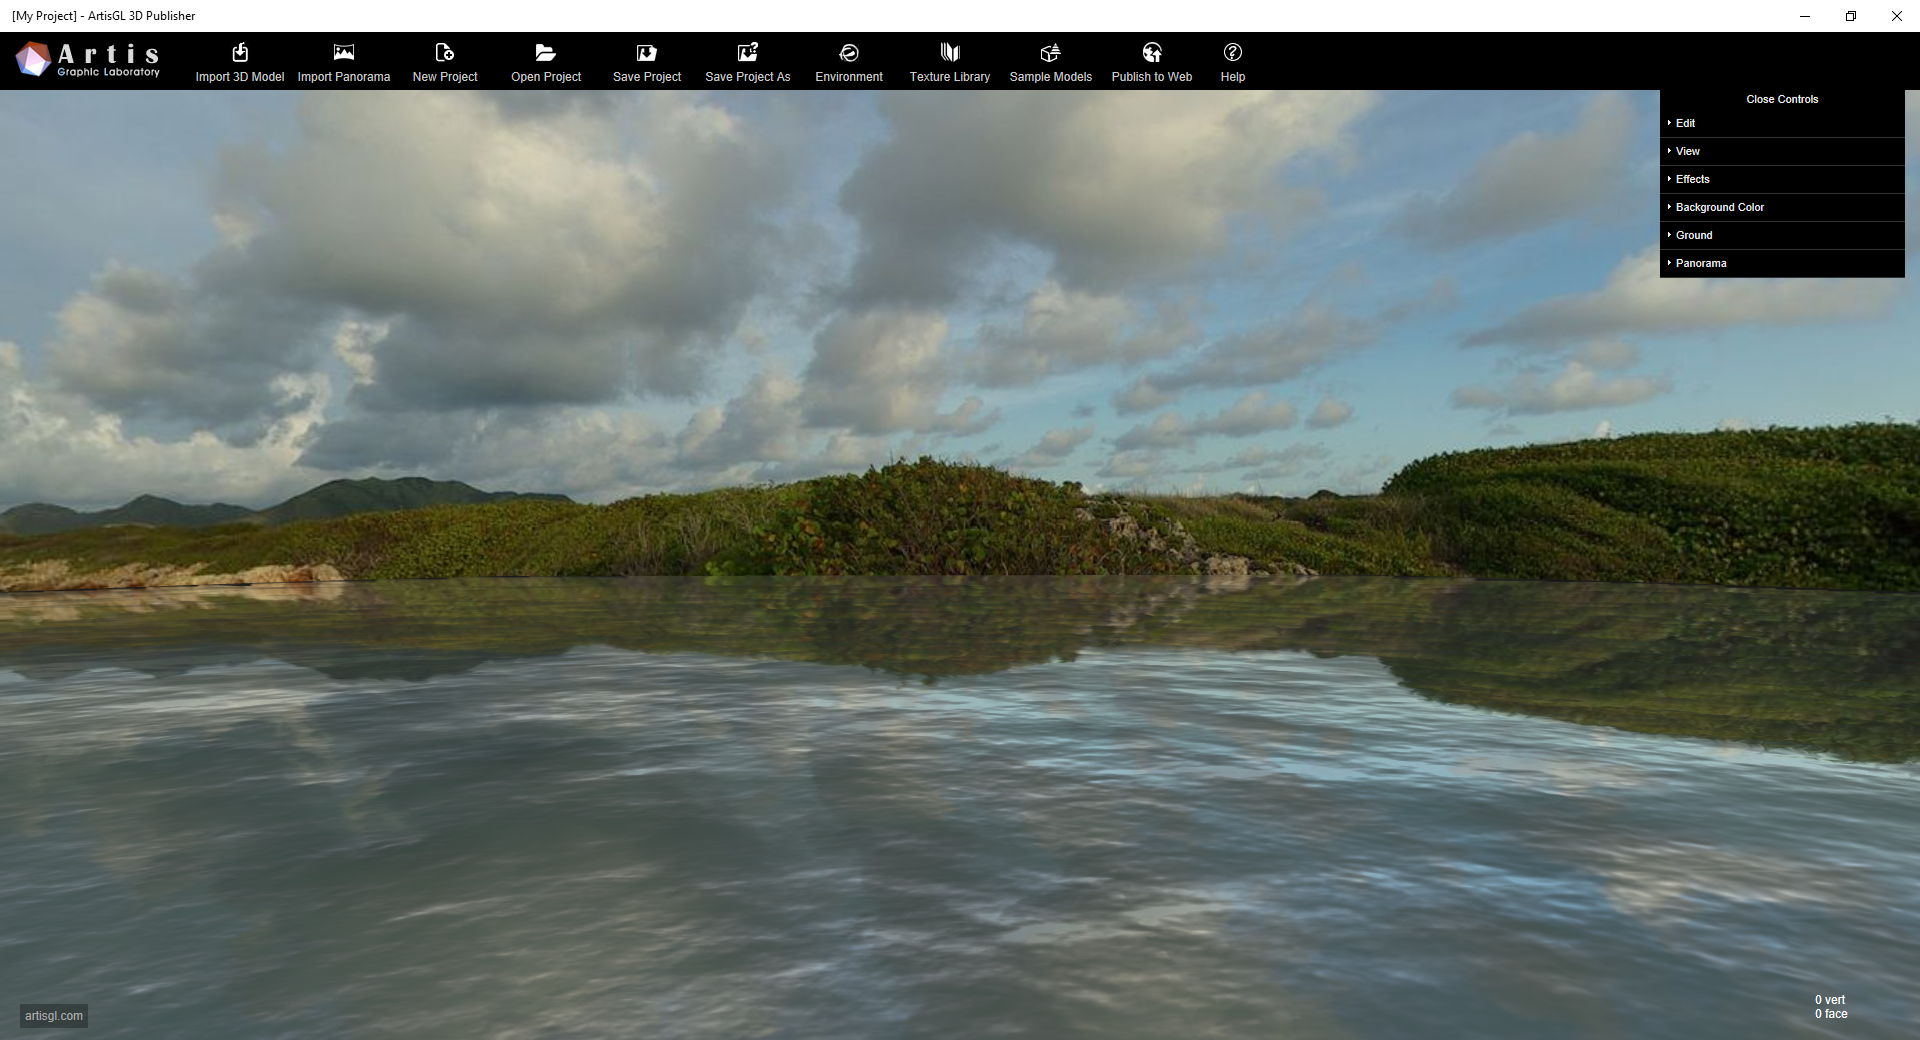Browse the Sample Models
This screenshot has width=1920, height=1040.
click(1051, 62)
